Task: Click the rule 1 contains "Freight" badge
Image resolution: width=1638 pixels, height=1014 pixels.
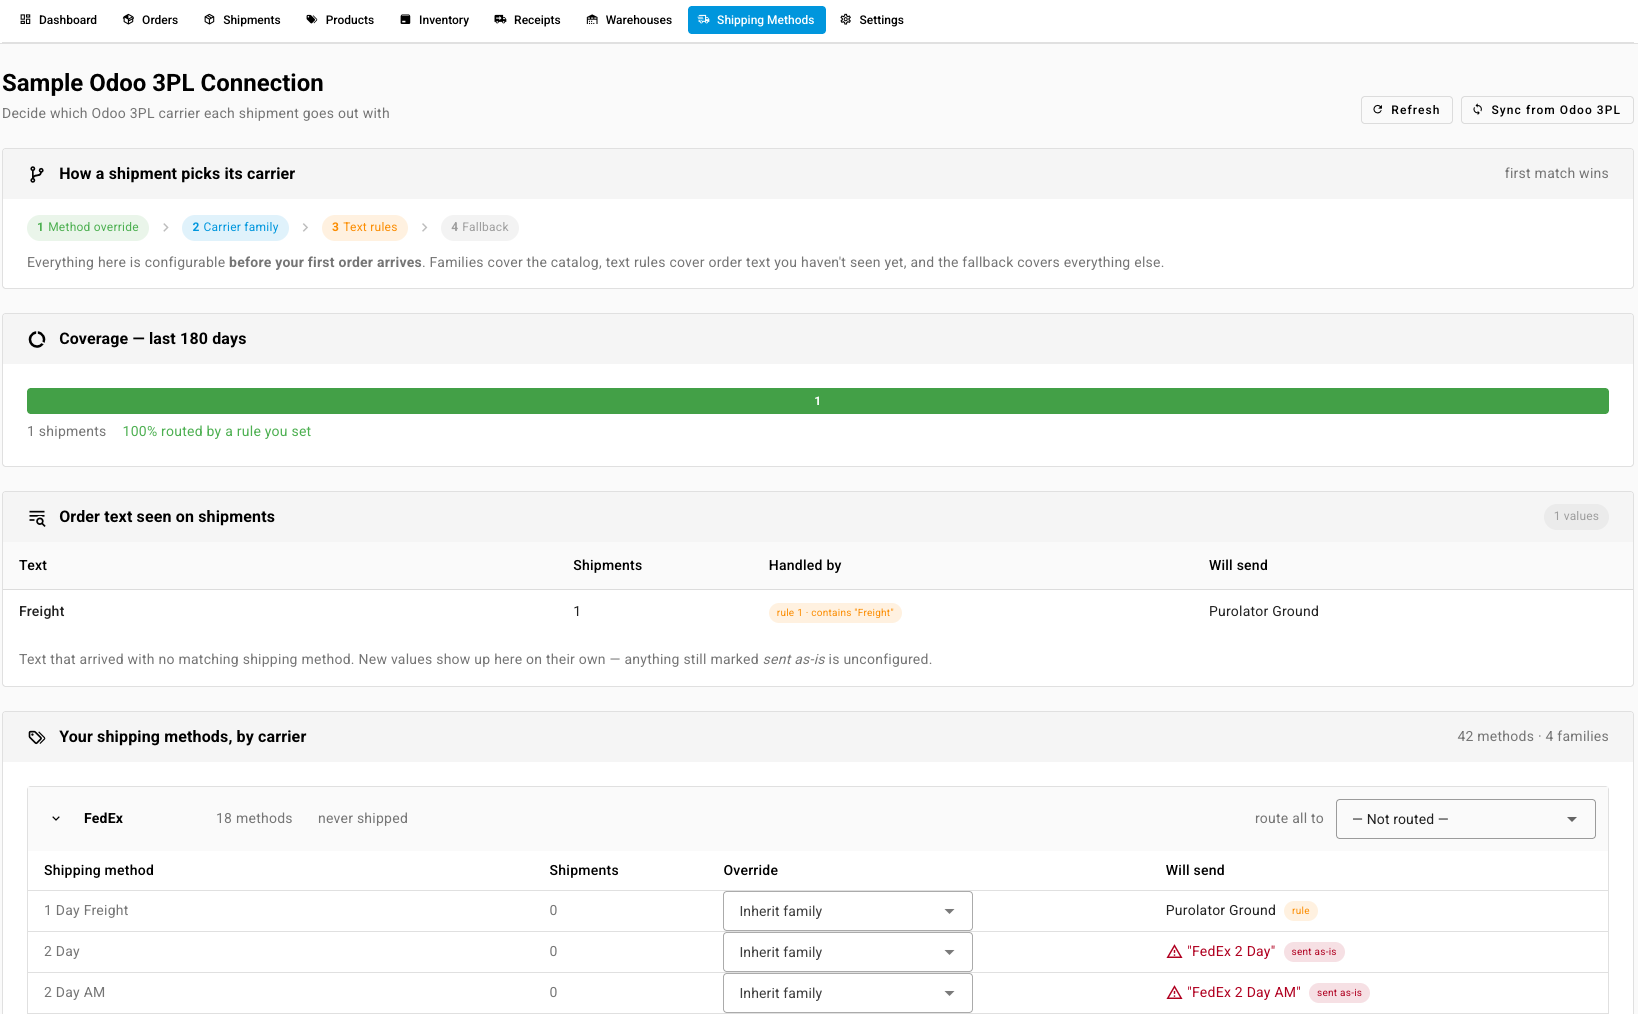Action: [835, 613]
